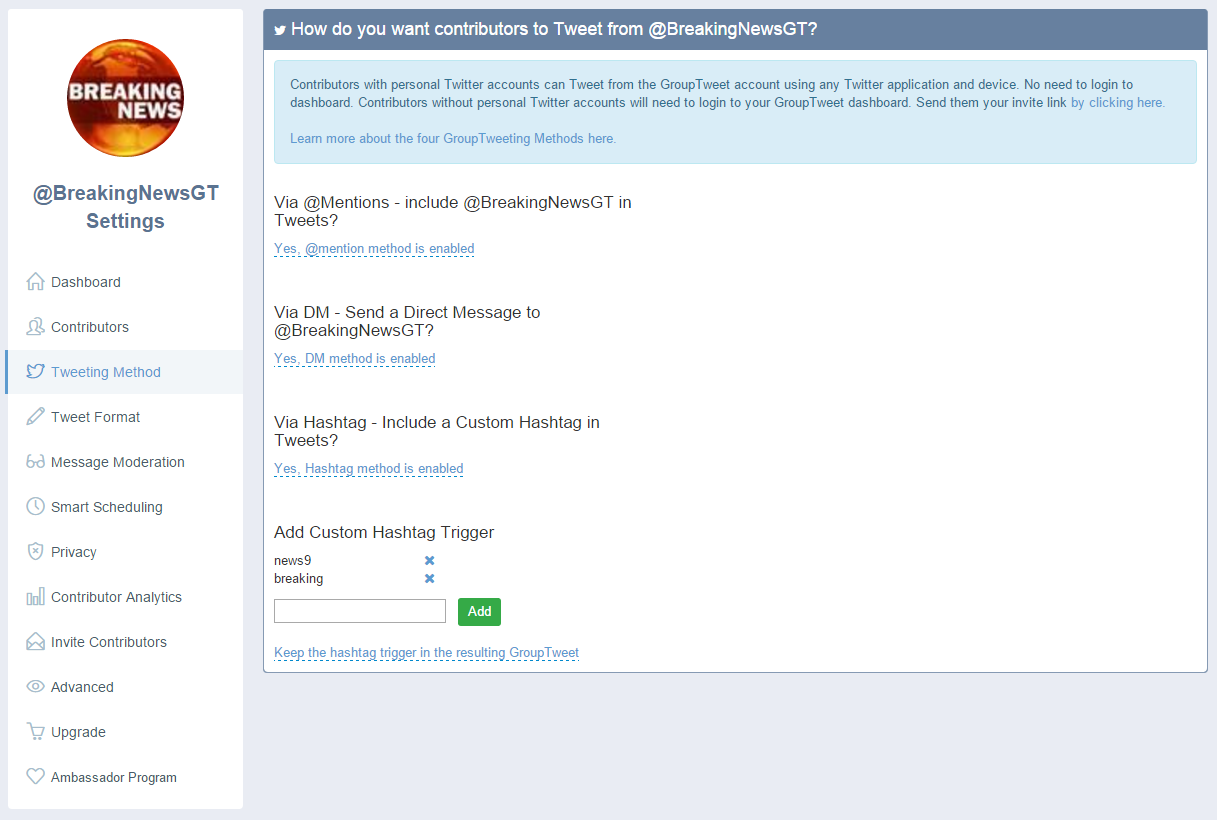The image size is (1217, 820).
Task: Click the 'Add Custom Hashtag Trigger' heading
Action: click(x=384, y=532)
